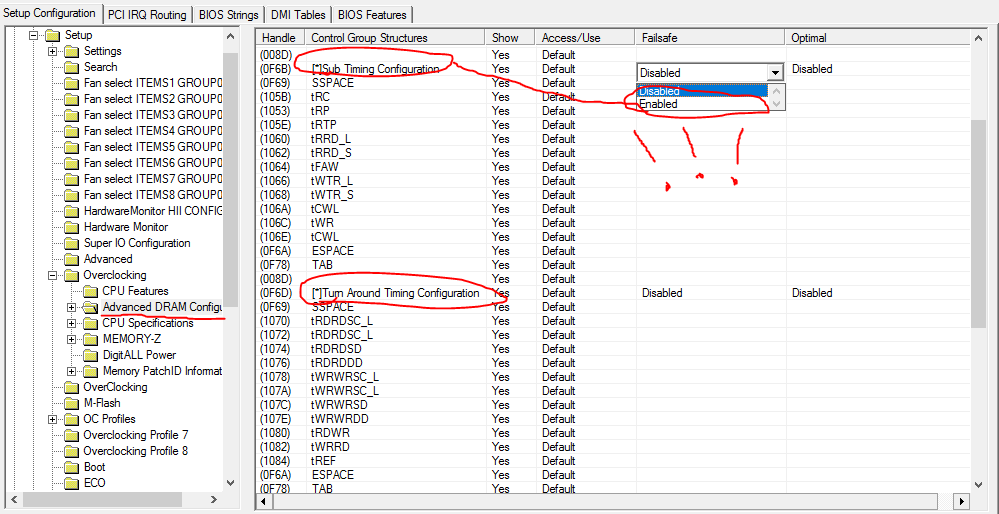Collapse the Overclocking tree node
The image size is (999, 514).
click(x=53, y=276)
